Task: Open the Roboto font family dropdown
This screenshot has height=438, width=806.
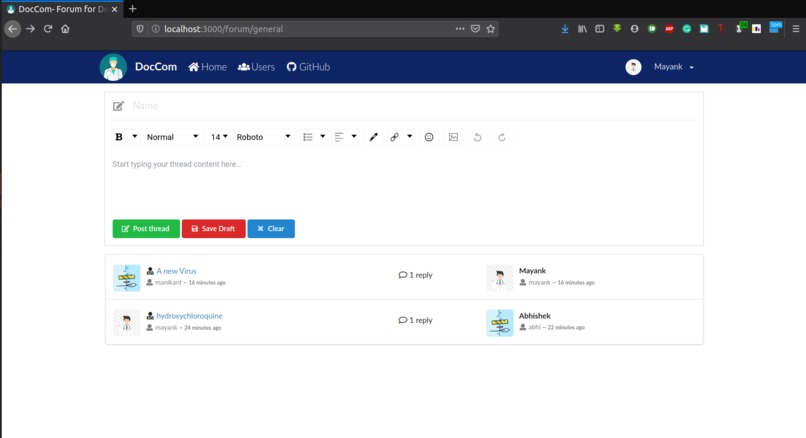Action: pyautogui.click(x=263, y=137)
